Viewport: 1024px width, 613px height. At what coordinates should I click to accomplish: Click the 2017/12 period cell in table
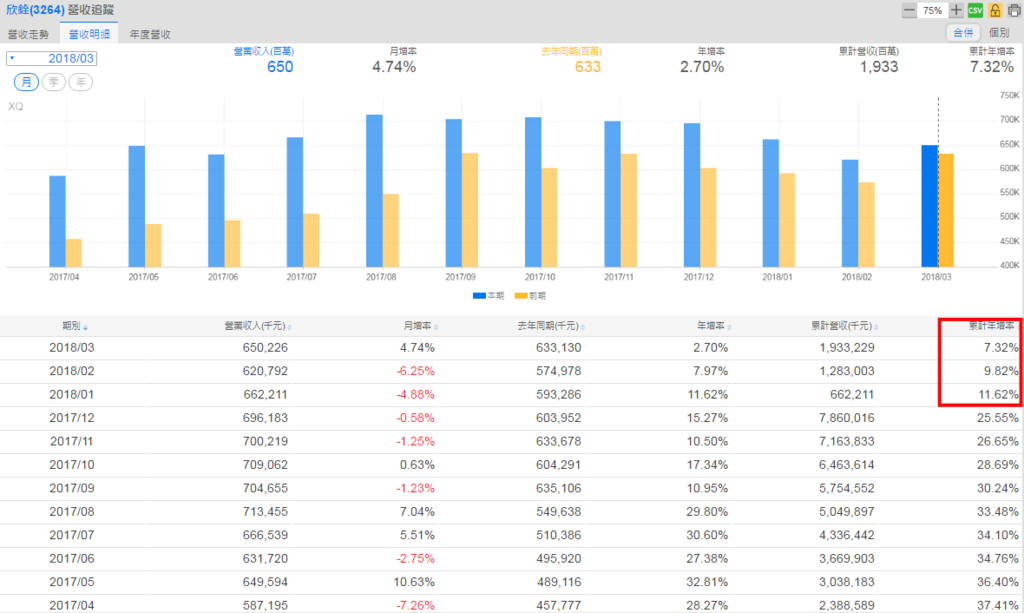click(x=72, y=418)
